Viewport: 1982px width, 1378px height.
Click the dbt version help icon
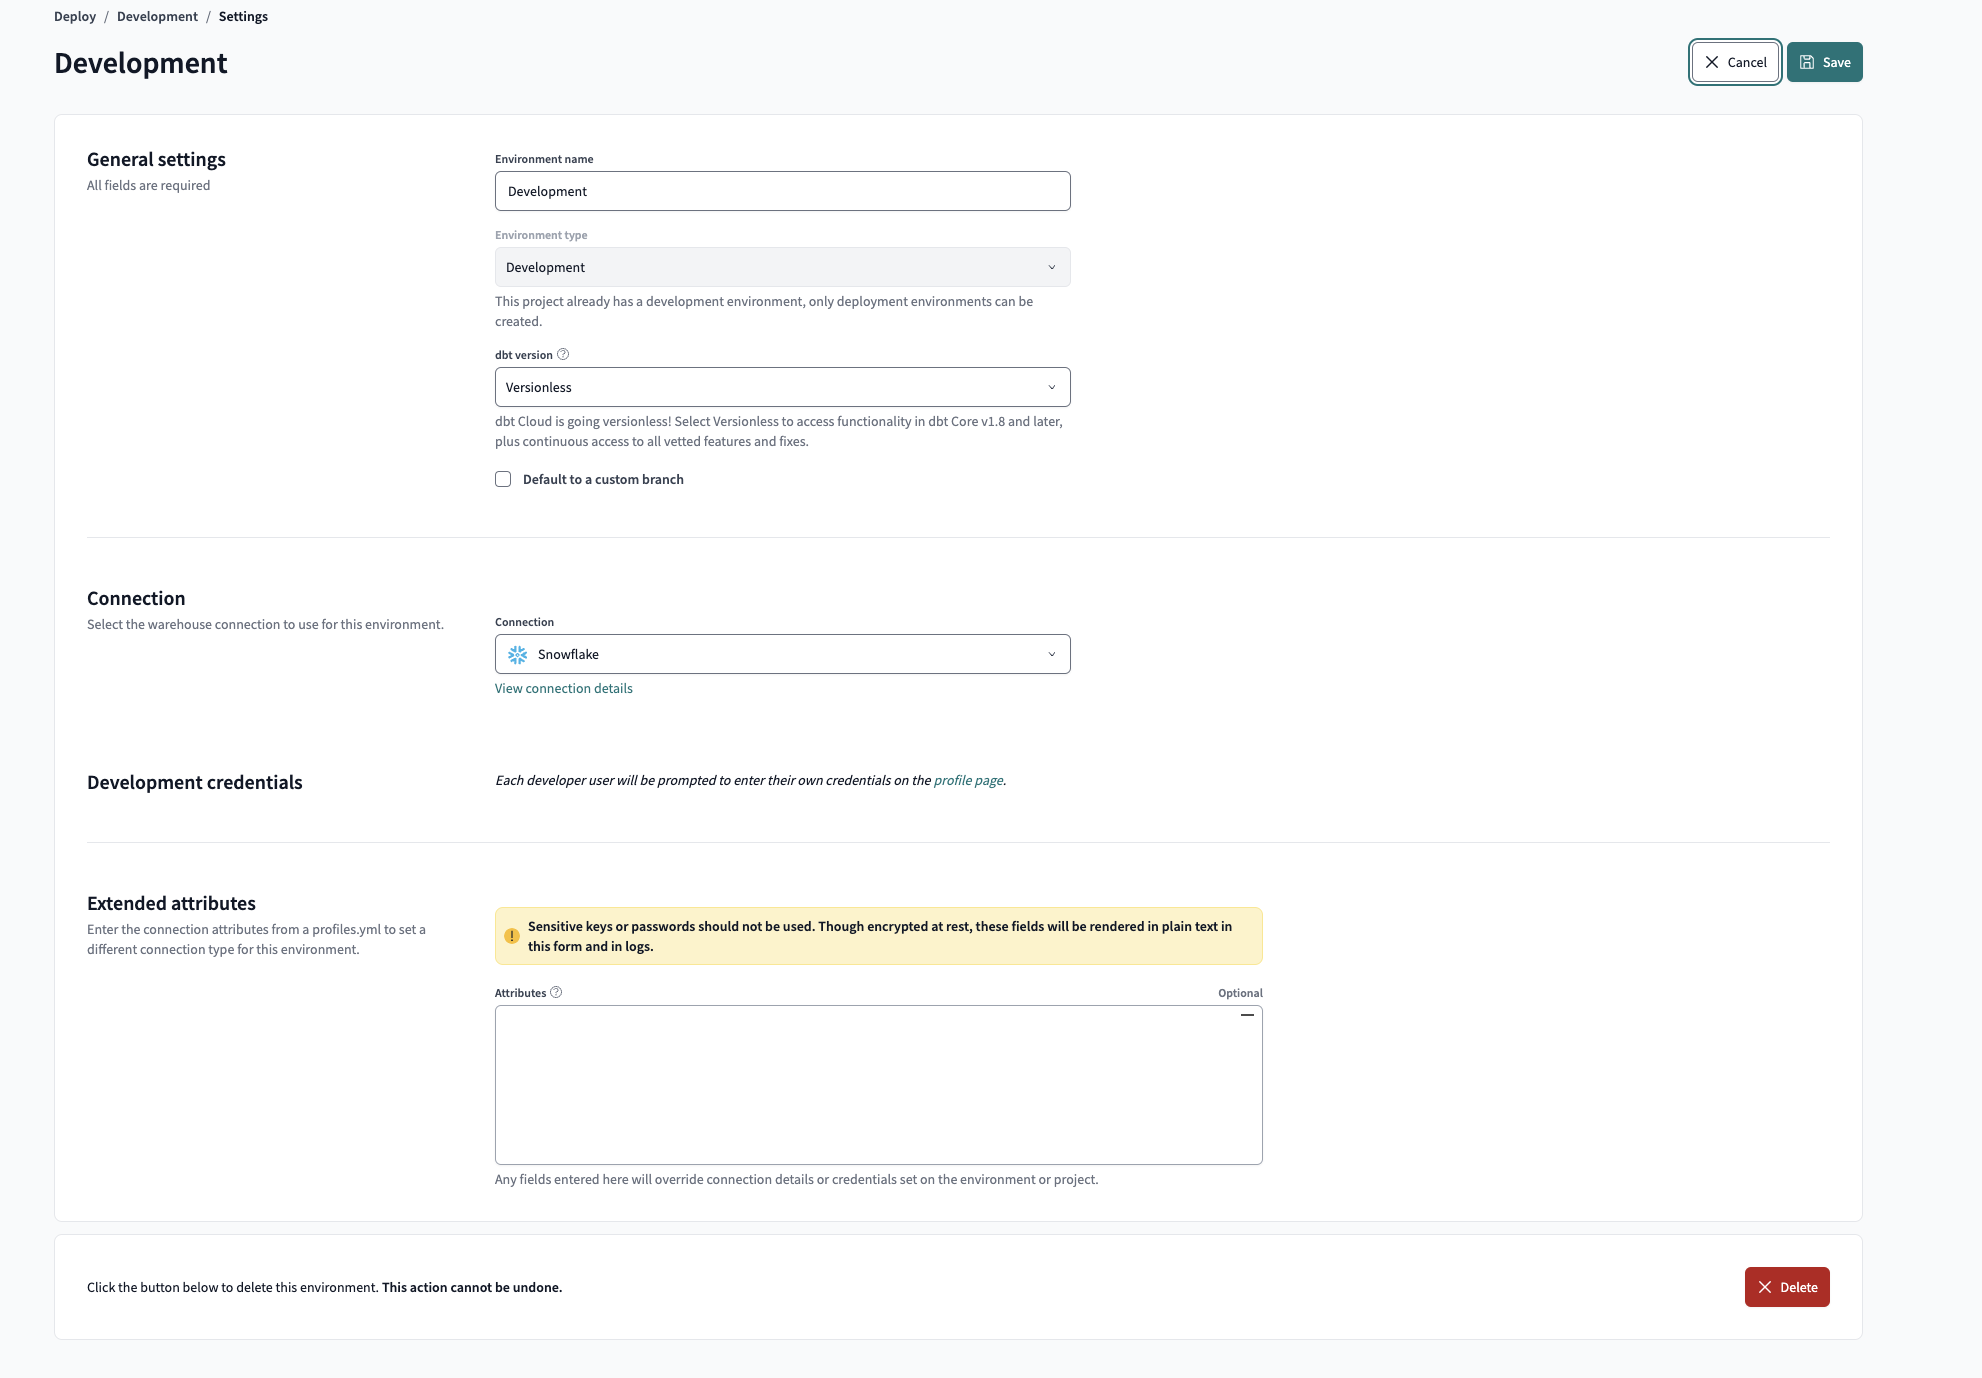(563, 354)
